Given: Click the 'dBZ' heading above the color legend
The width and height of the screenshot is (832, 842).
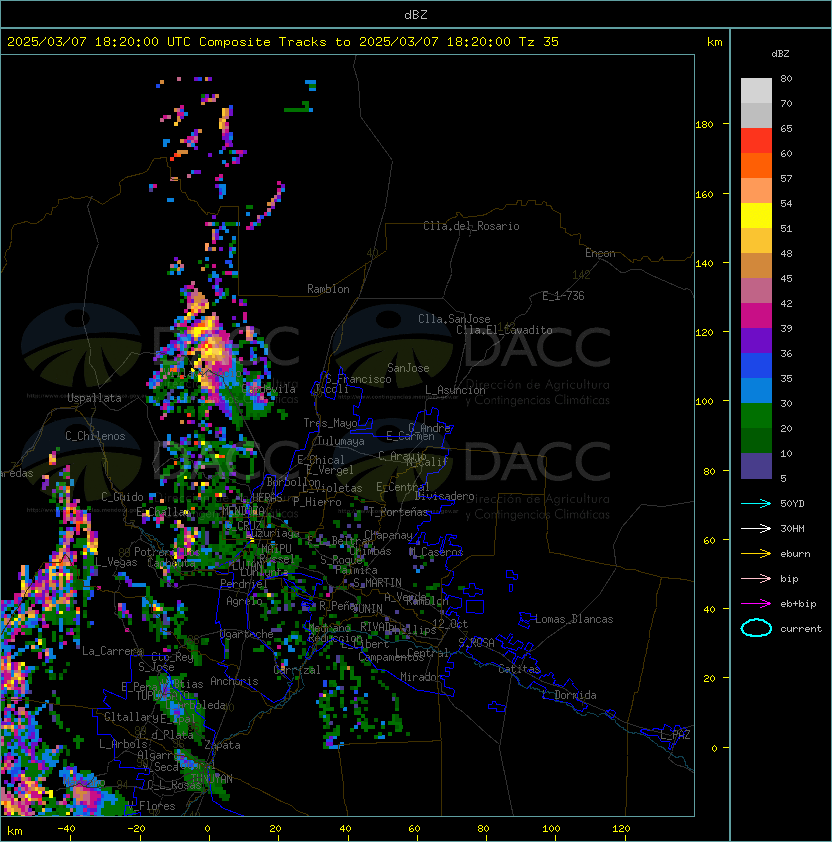Looking at the screenshot, I should (x=780, y=54).
